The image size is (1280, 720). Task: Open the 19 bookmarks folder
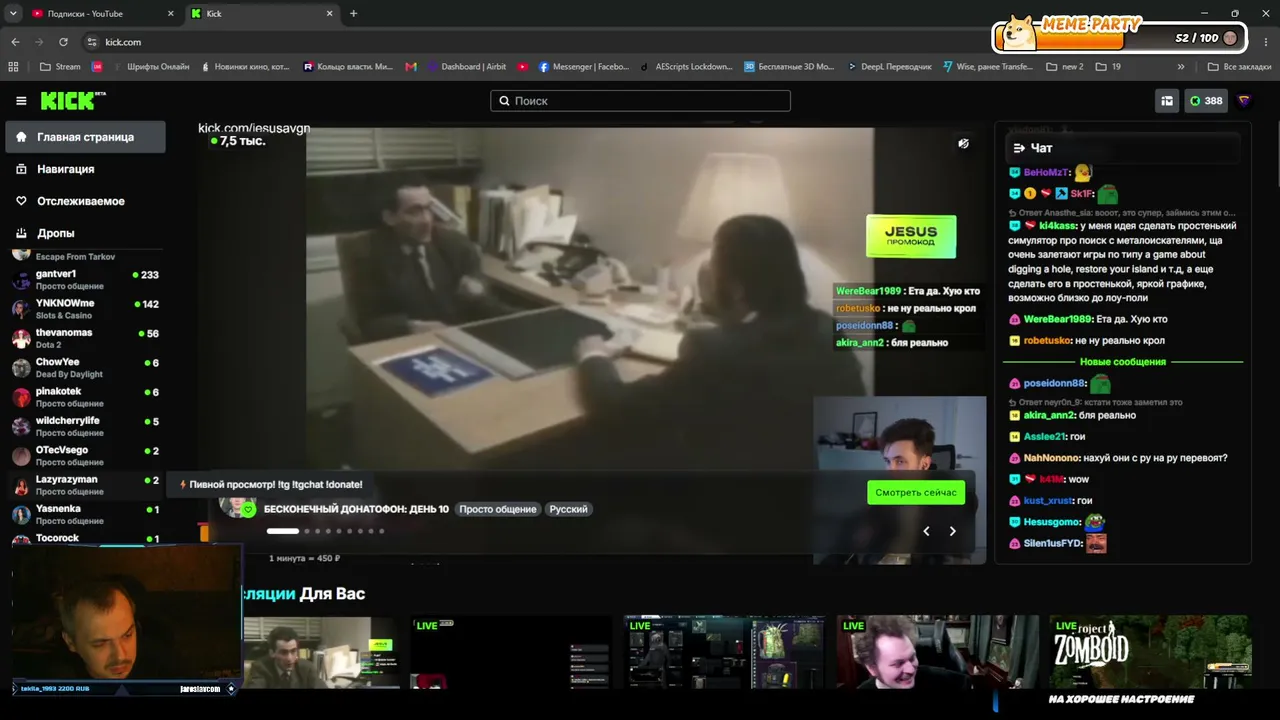tap(1108, 67)
